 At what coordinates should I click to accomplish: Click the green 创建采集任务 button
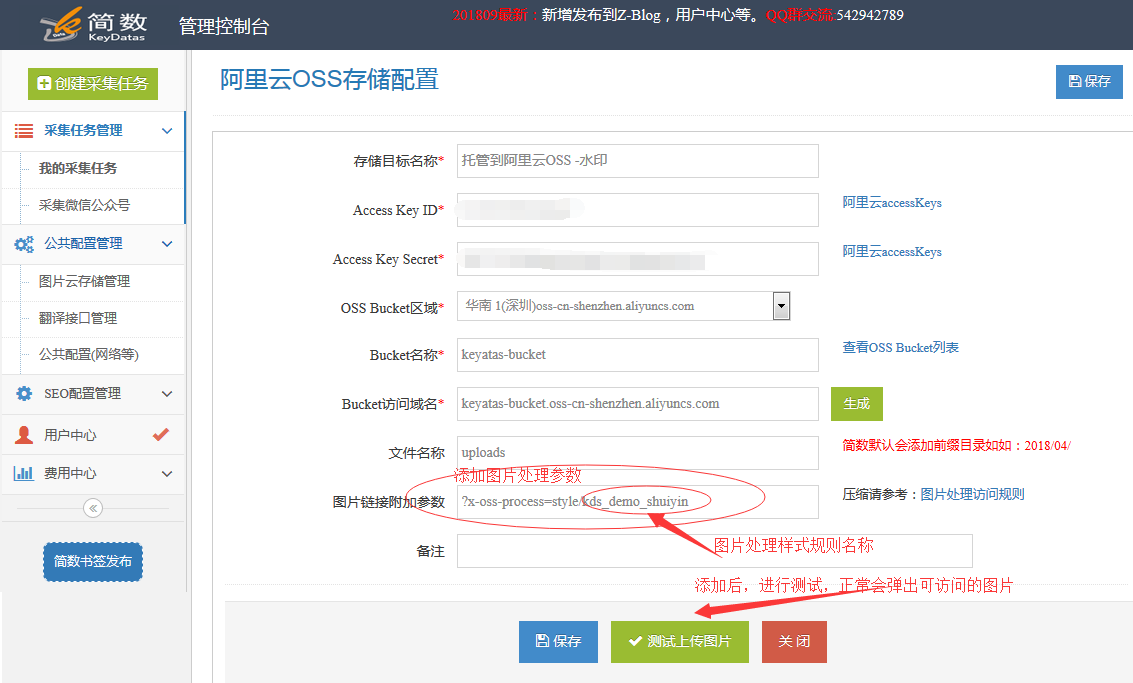tap(93, 84)
